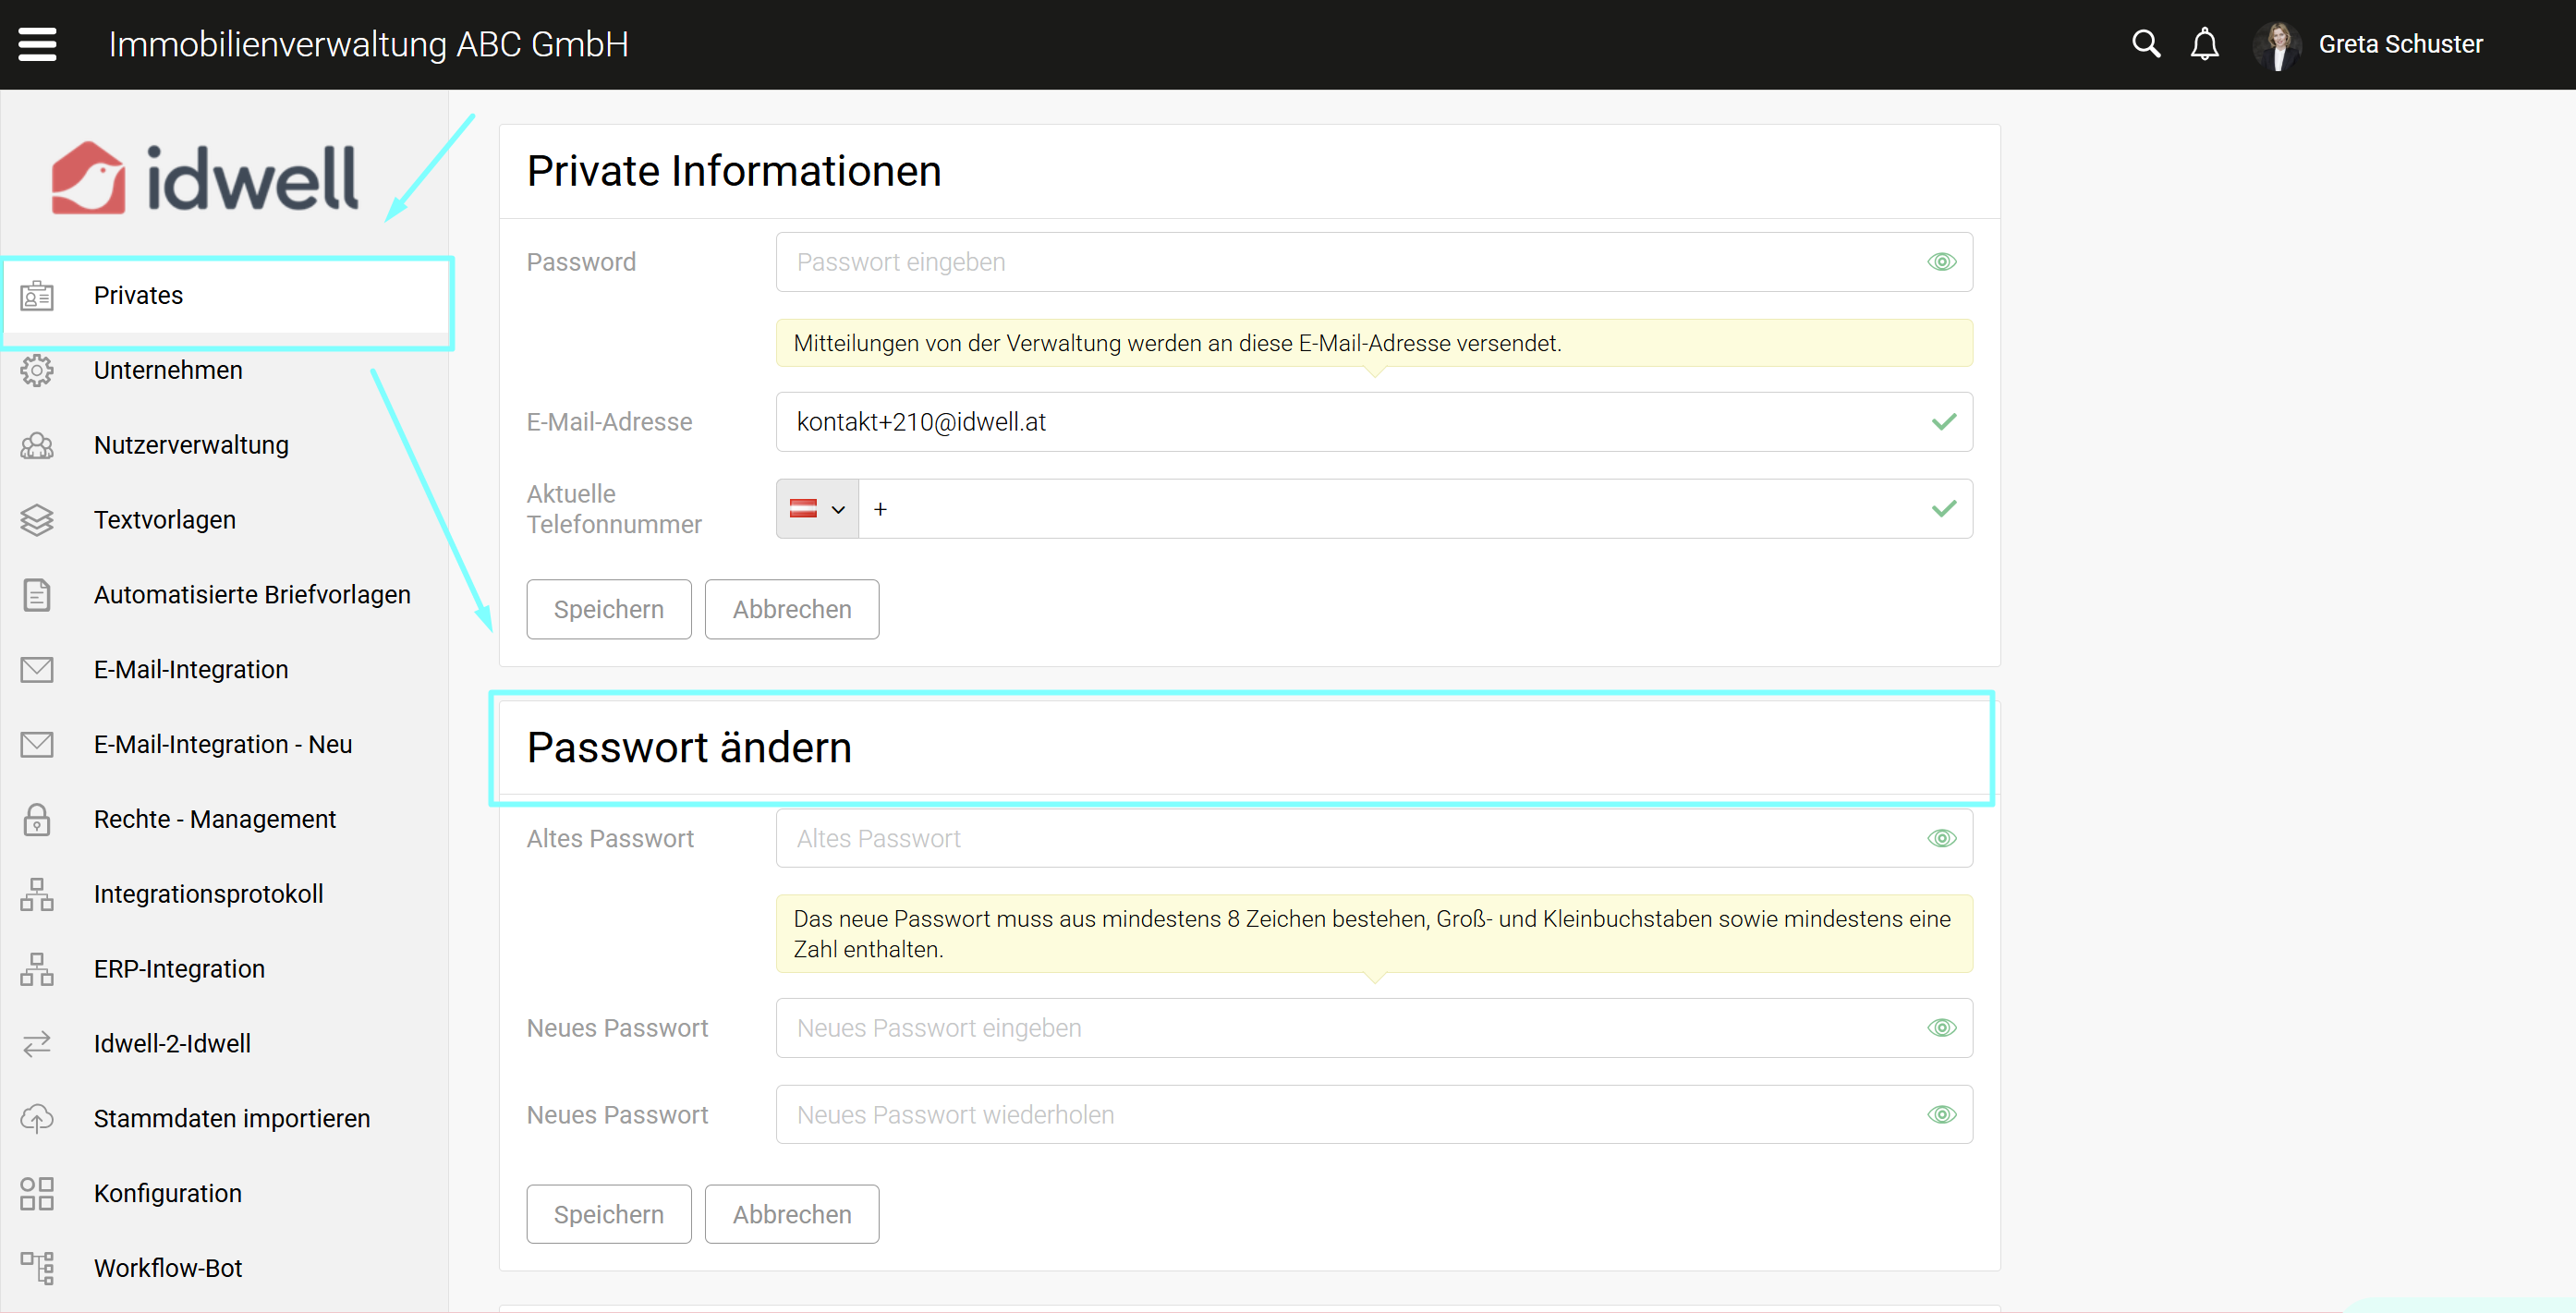The height and width of the screenshot is (1313, 2576).
Task: Click the Workflow-Bot sidebar icon
Action: pos(37,1268)
